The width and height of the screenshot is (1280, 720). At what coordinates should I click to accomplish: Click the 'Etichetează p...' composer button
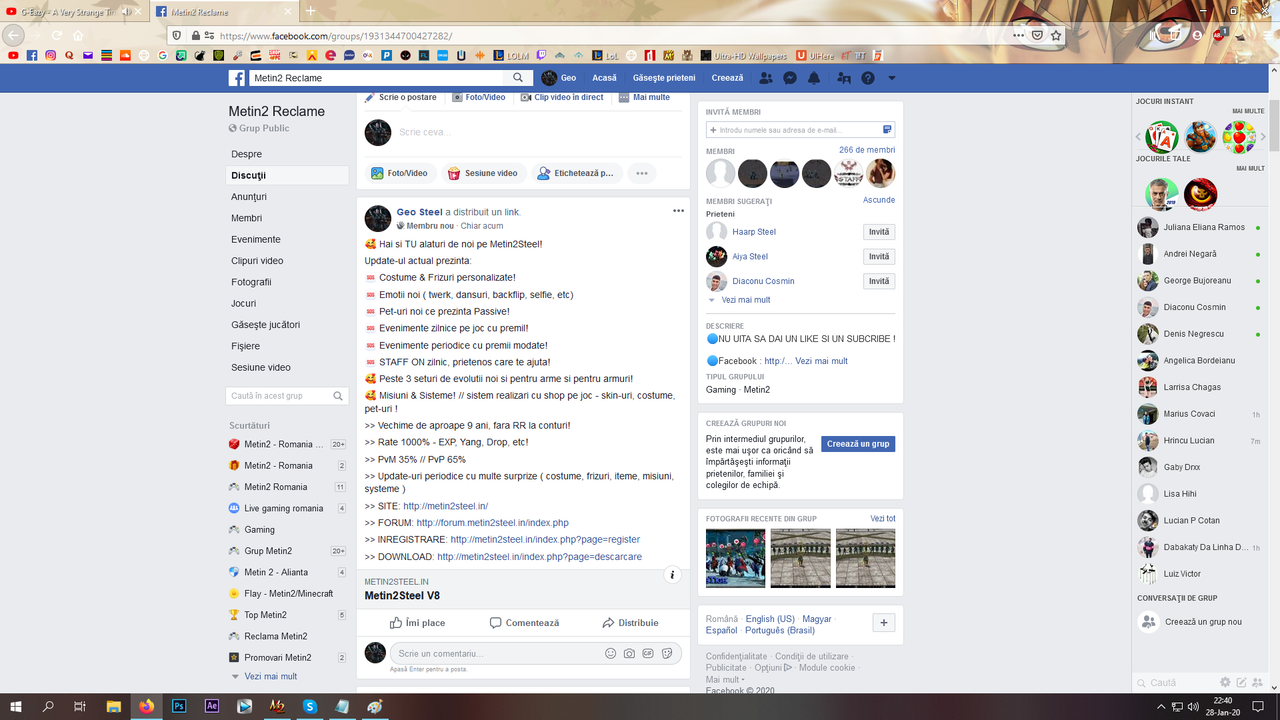point(576,173)
